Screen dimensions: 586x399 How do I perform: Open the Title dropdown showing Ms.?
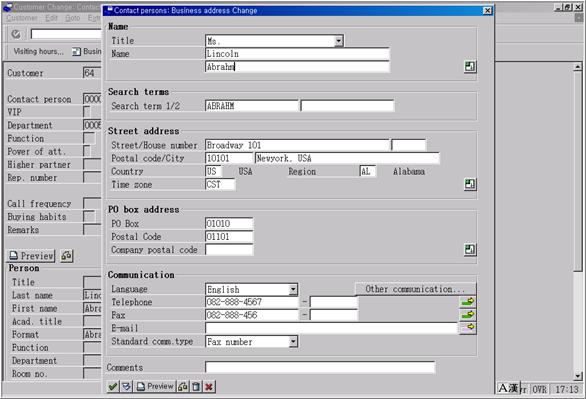click(x=339, y=41)
